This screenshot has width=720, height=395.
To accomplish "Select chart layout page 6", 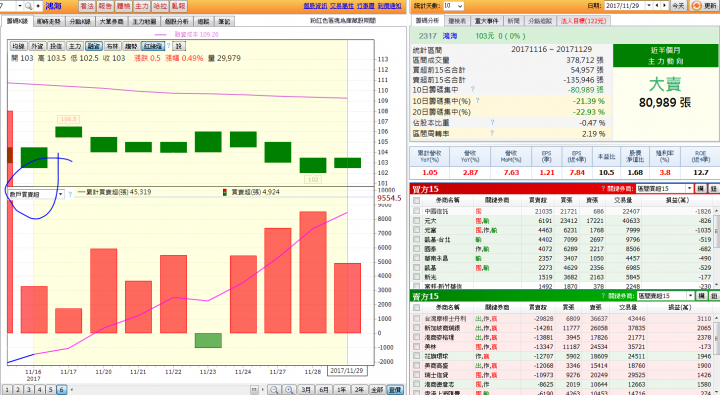I will coord(62,389).
